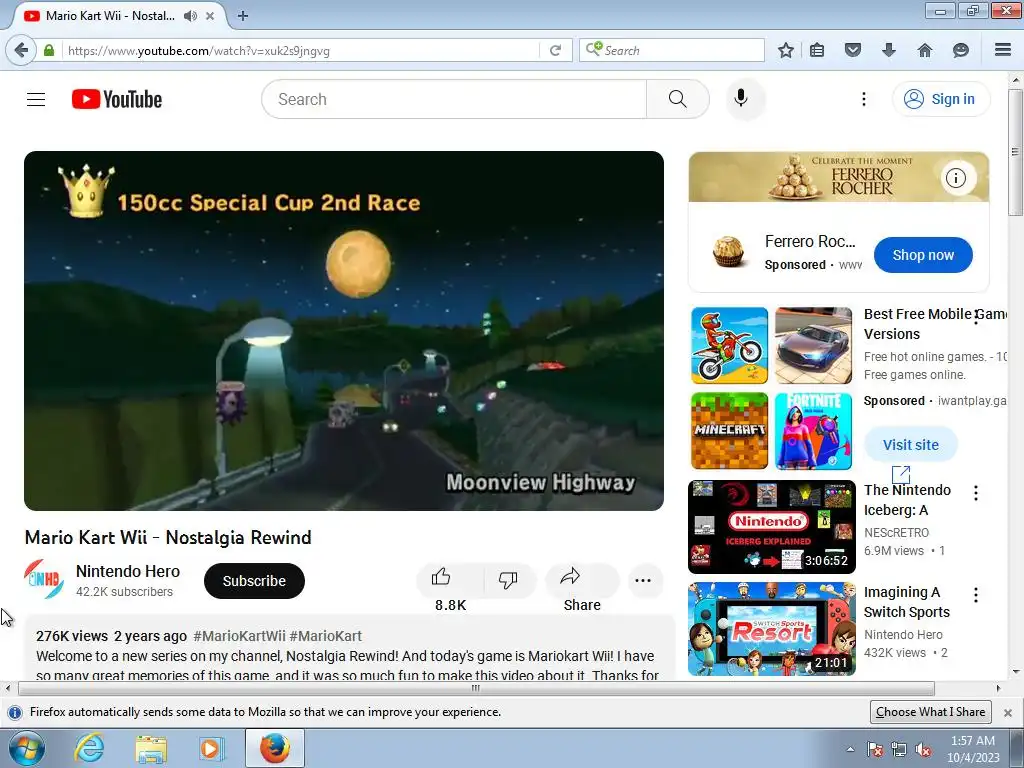1024x768 pixels.
Task: Open Nintendo Hero channel avatar
Action: 44,579
